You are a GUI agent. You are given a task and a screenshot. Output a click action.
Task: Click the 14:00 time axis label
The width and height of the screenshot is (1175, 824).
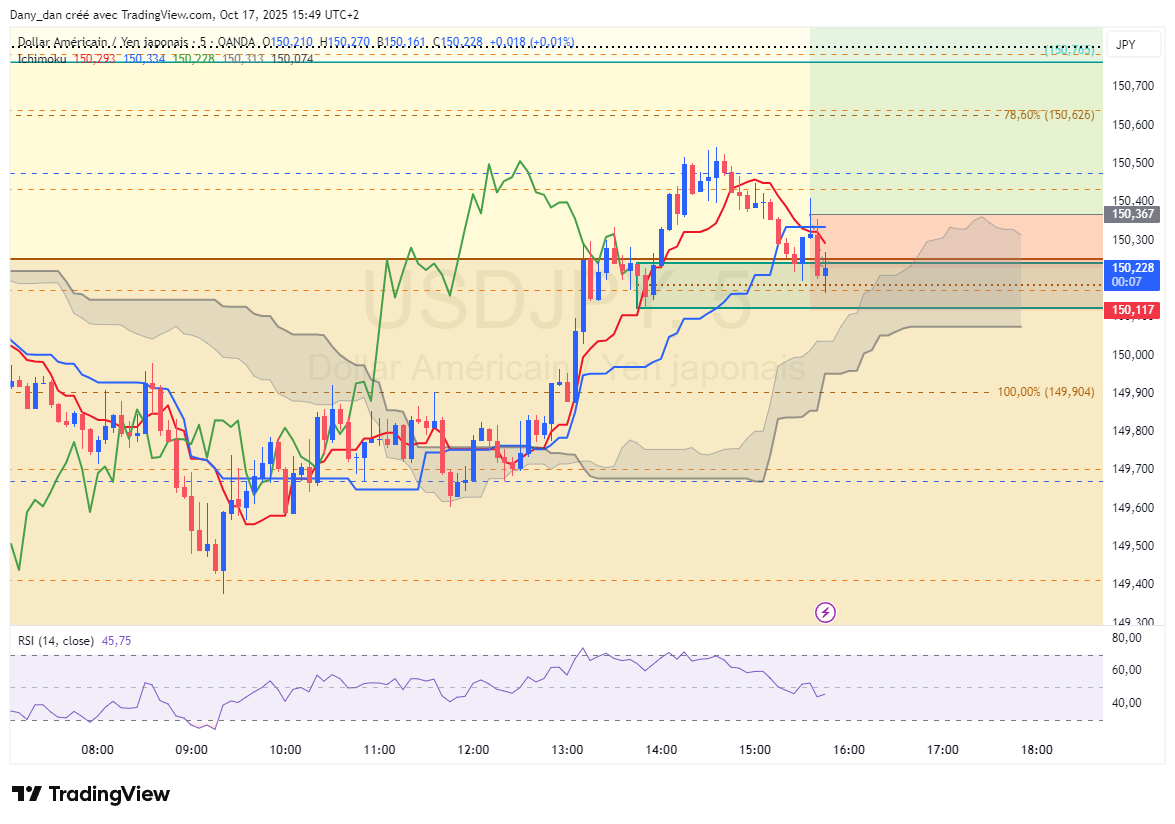pyautogui.click(x=661, y=751)
